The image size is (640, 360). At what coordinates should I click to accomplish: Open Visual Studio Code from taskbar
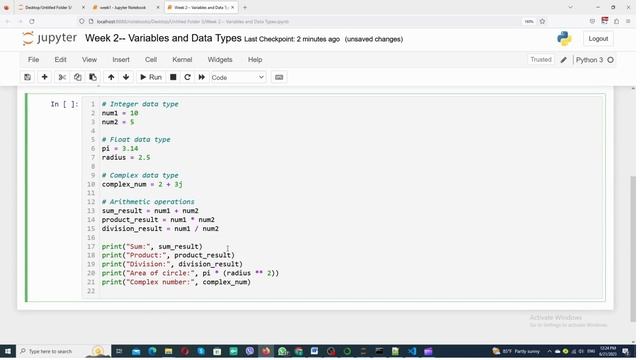(412, 351)
